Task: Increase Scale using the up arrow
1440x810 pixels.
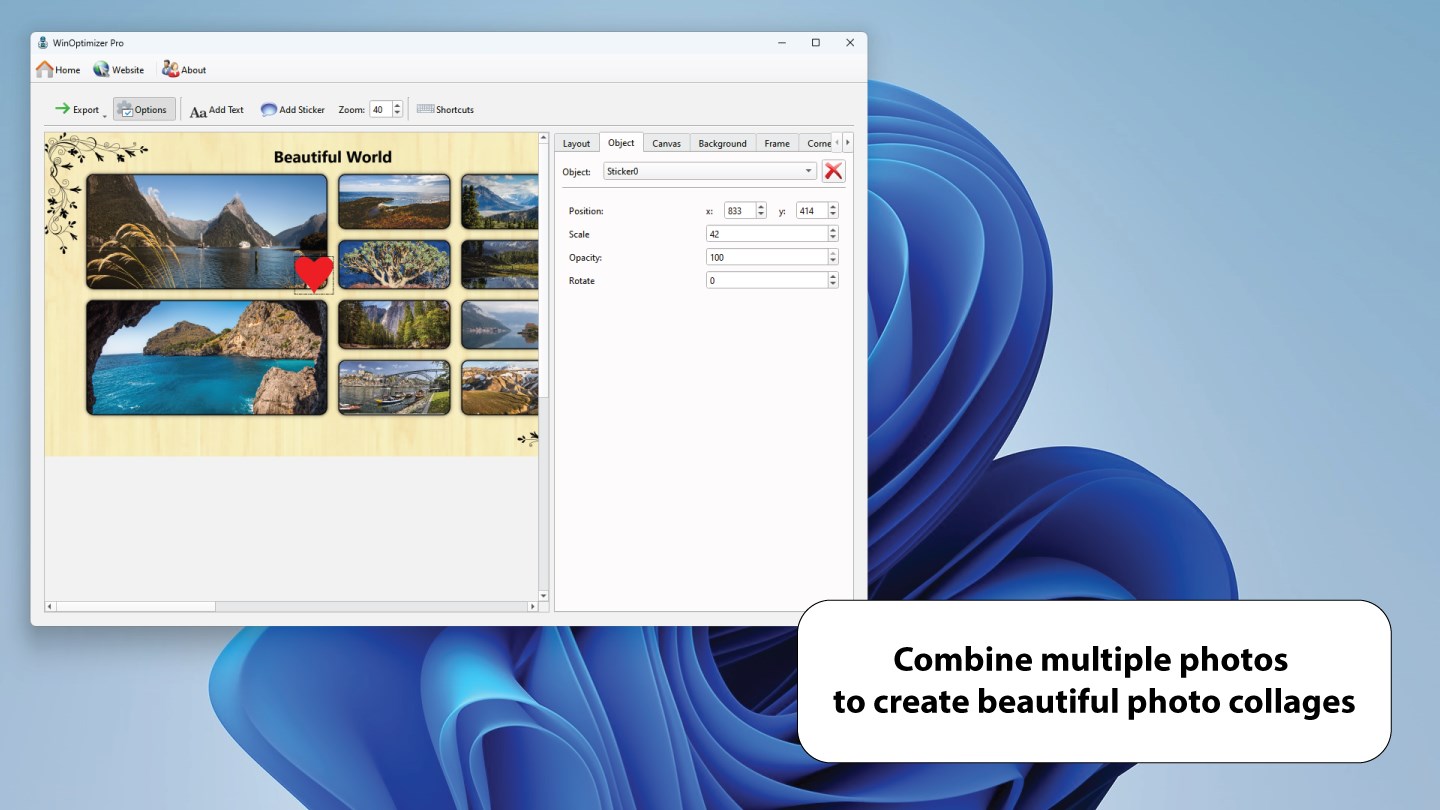Action: tap(833, 230)
